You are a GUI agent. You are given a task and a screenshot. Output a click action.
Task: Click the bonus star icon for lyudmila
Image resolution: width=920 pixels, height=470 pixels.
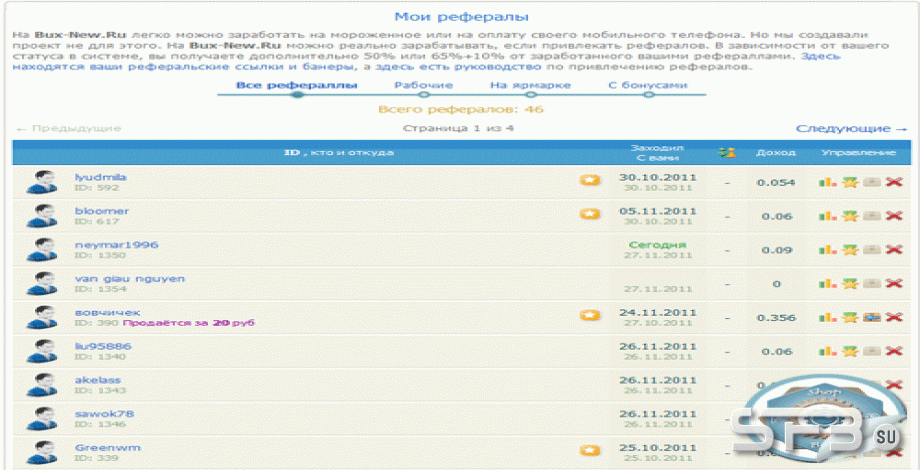point(850,182)
